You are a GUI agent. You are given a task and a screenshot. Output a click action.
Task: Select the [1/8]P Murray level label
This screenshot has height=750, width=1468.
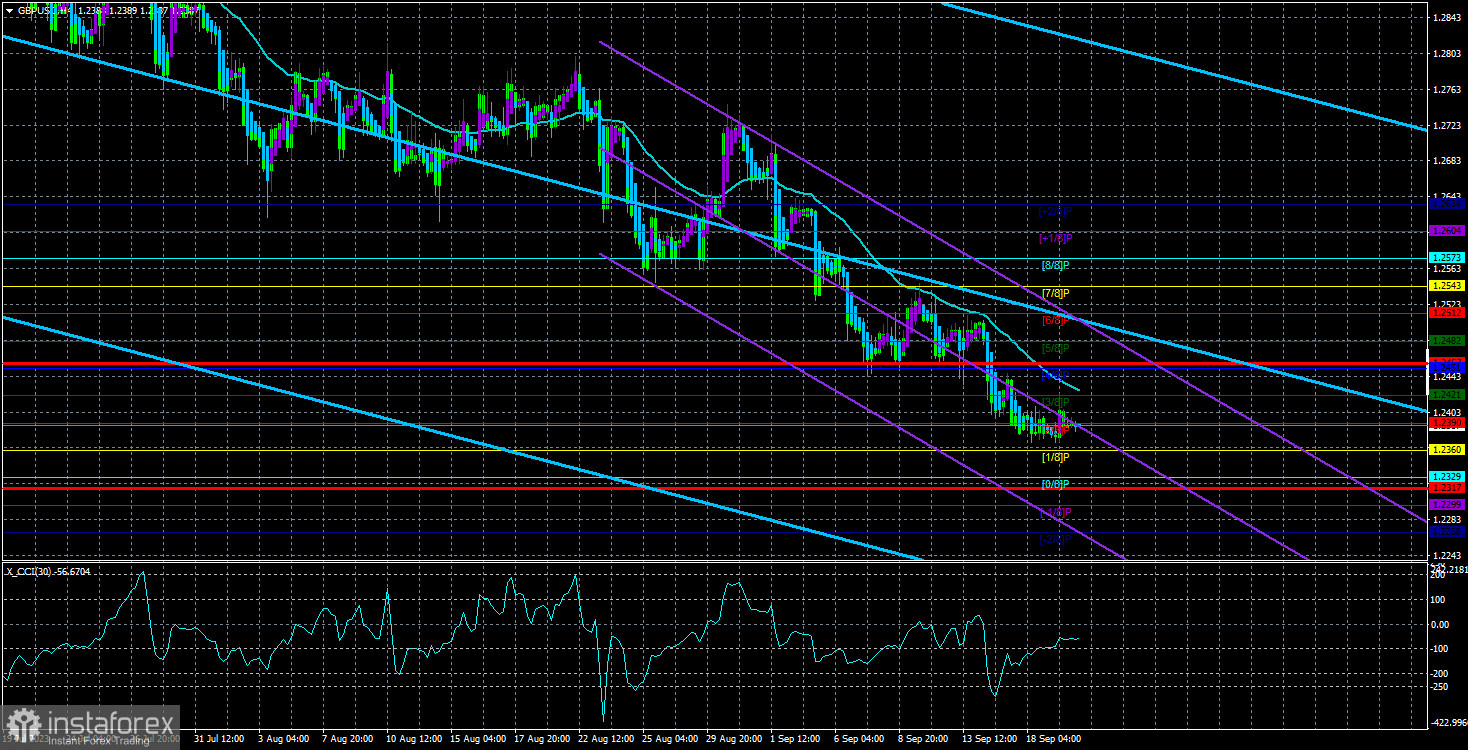[1056, 458]
